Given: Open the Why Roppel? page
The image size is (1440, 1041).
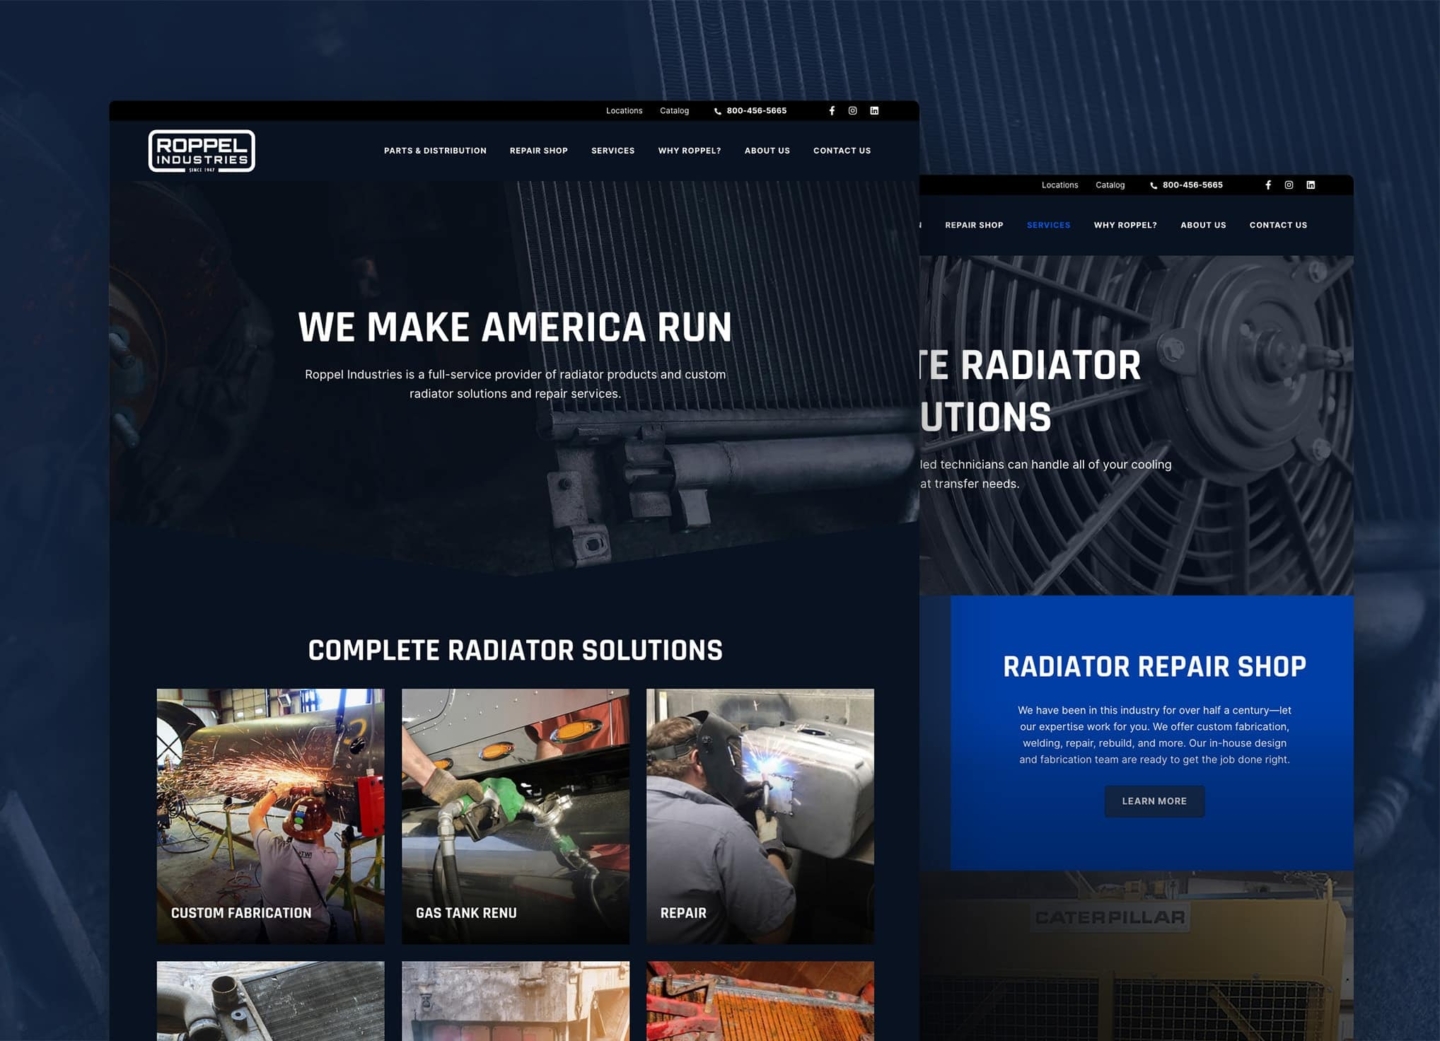Looking at the screenshot, I should click(x=689, y=150).
